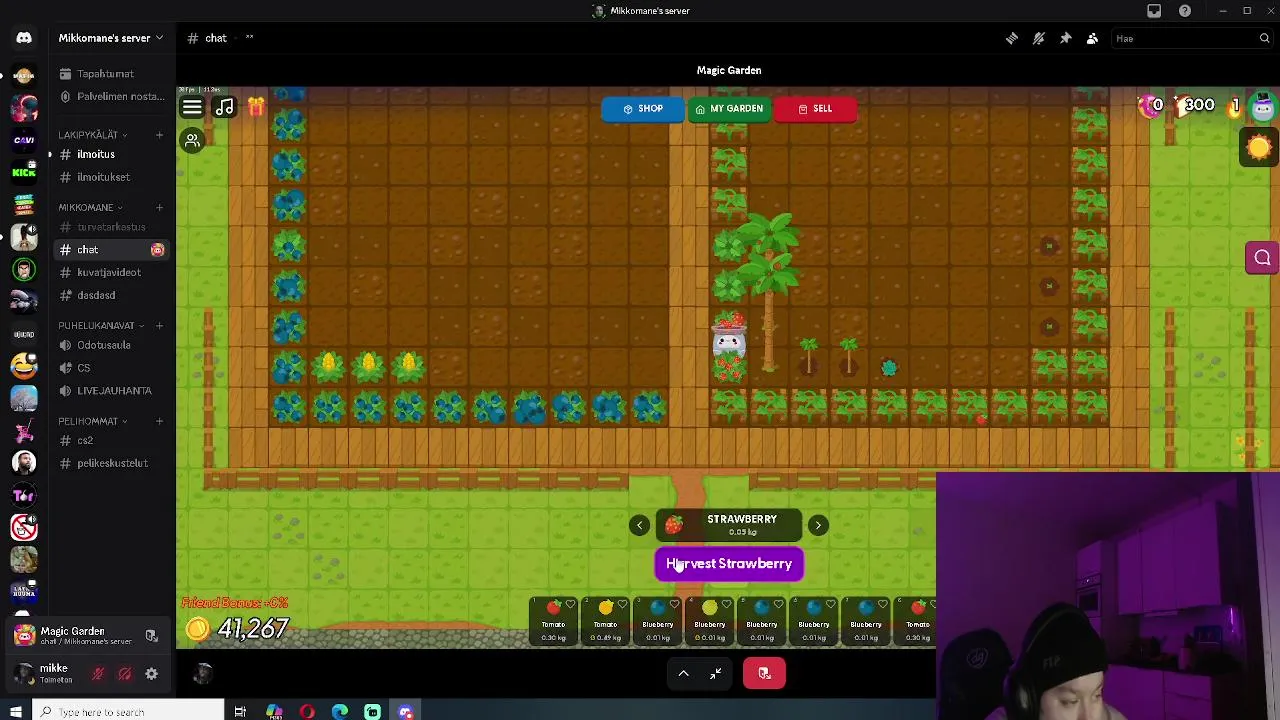Open Windows Start menu

click(15, 712)
